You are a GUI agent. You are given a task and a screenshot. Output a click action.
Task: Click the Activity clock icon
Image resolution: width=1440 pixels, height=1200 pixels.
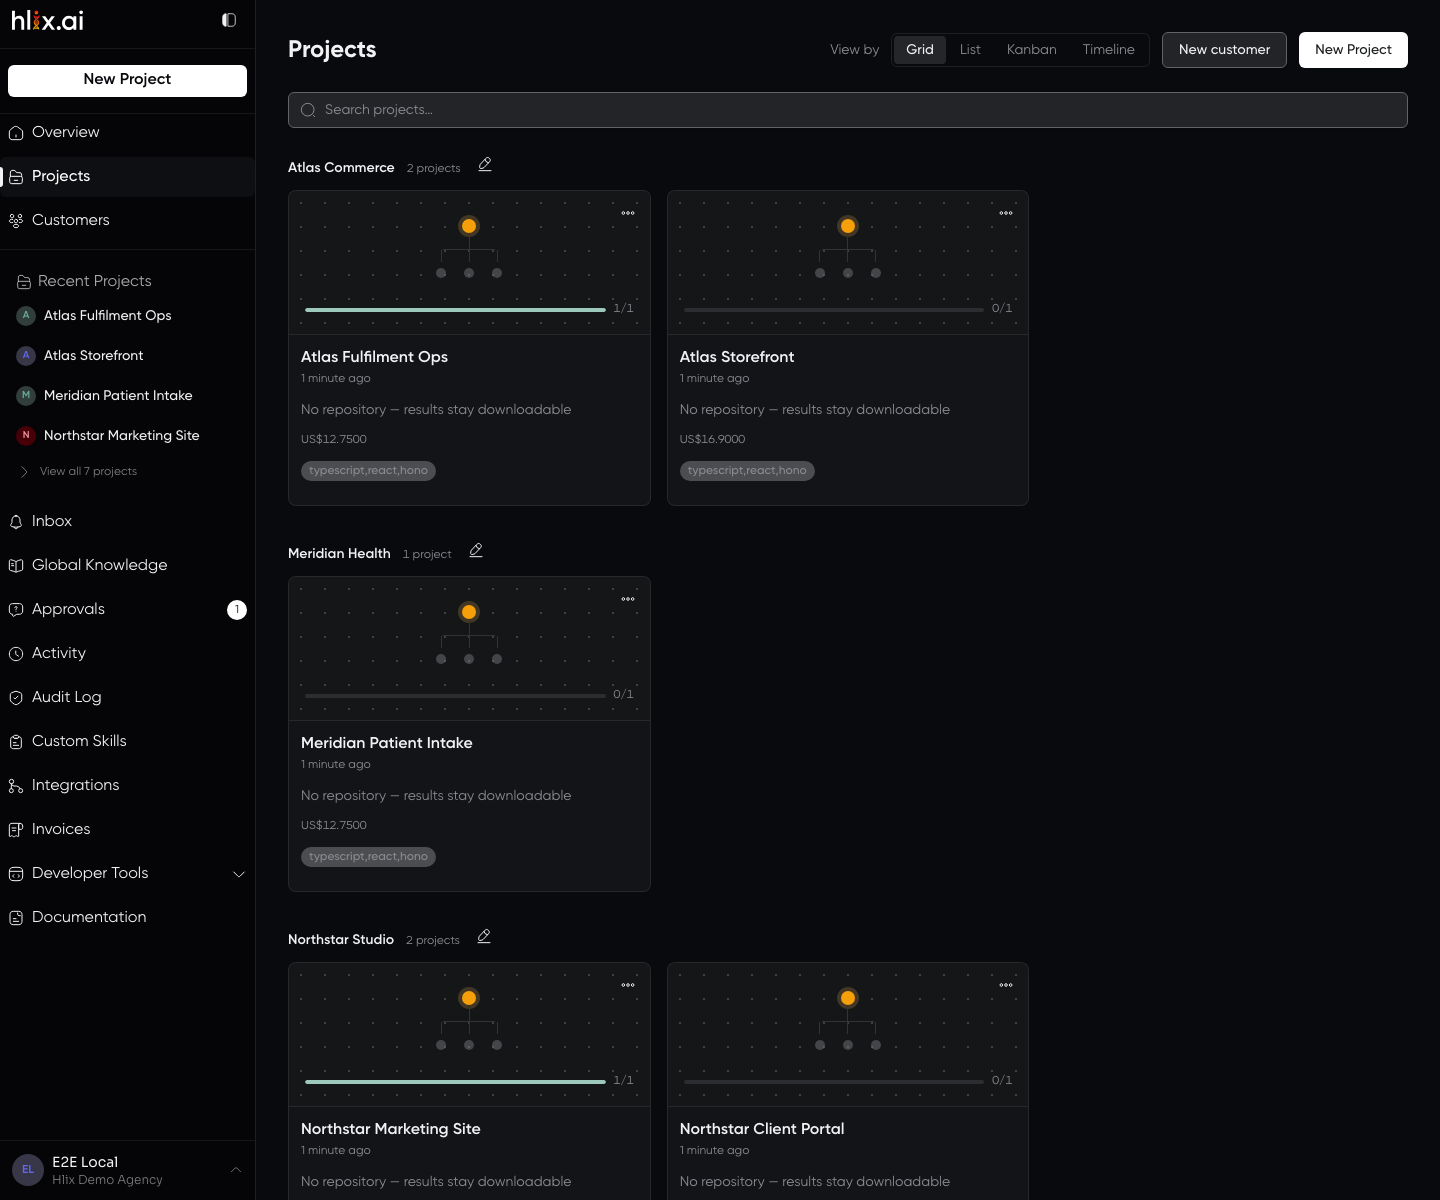pyautogui.click(x=16, y=654)
